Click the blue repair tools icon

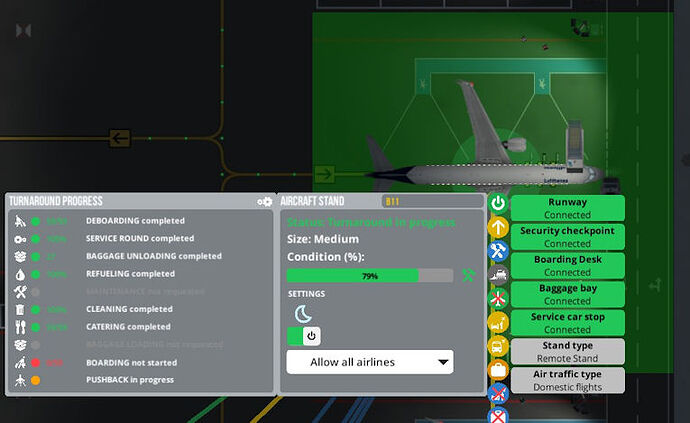tap(498, 250)
